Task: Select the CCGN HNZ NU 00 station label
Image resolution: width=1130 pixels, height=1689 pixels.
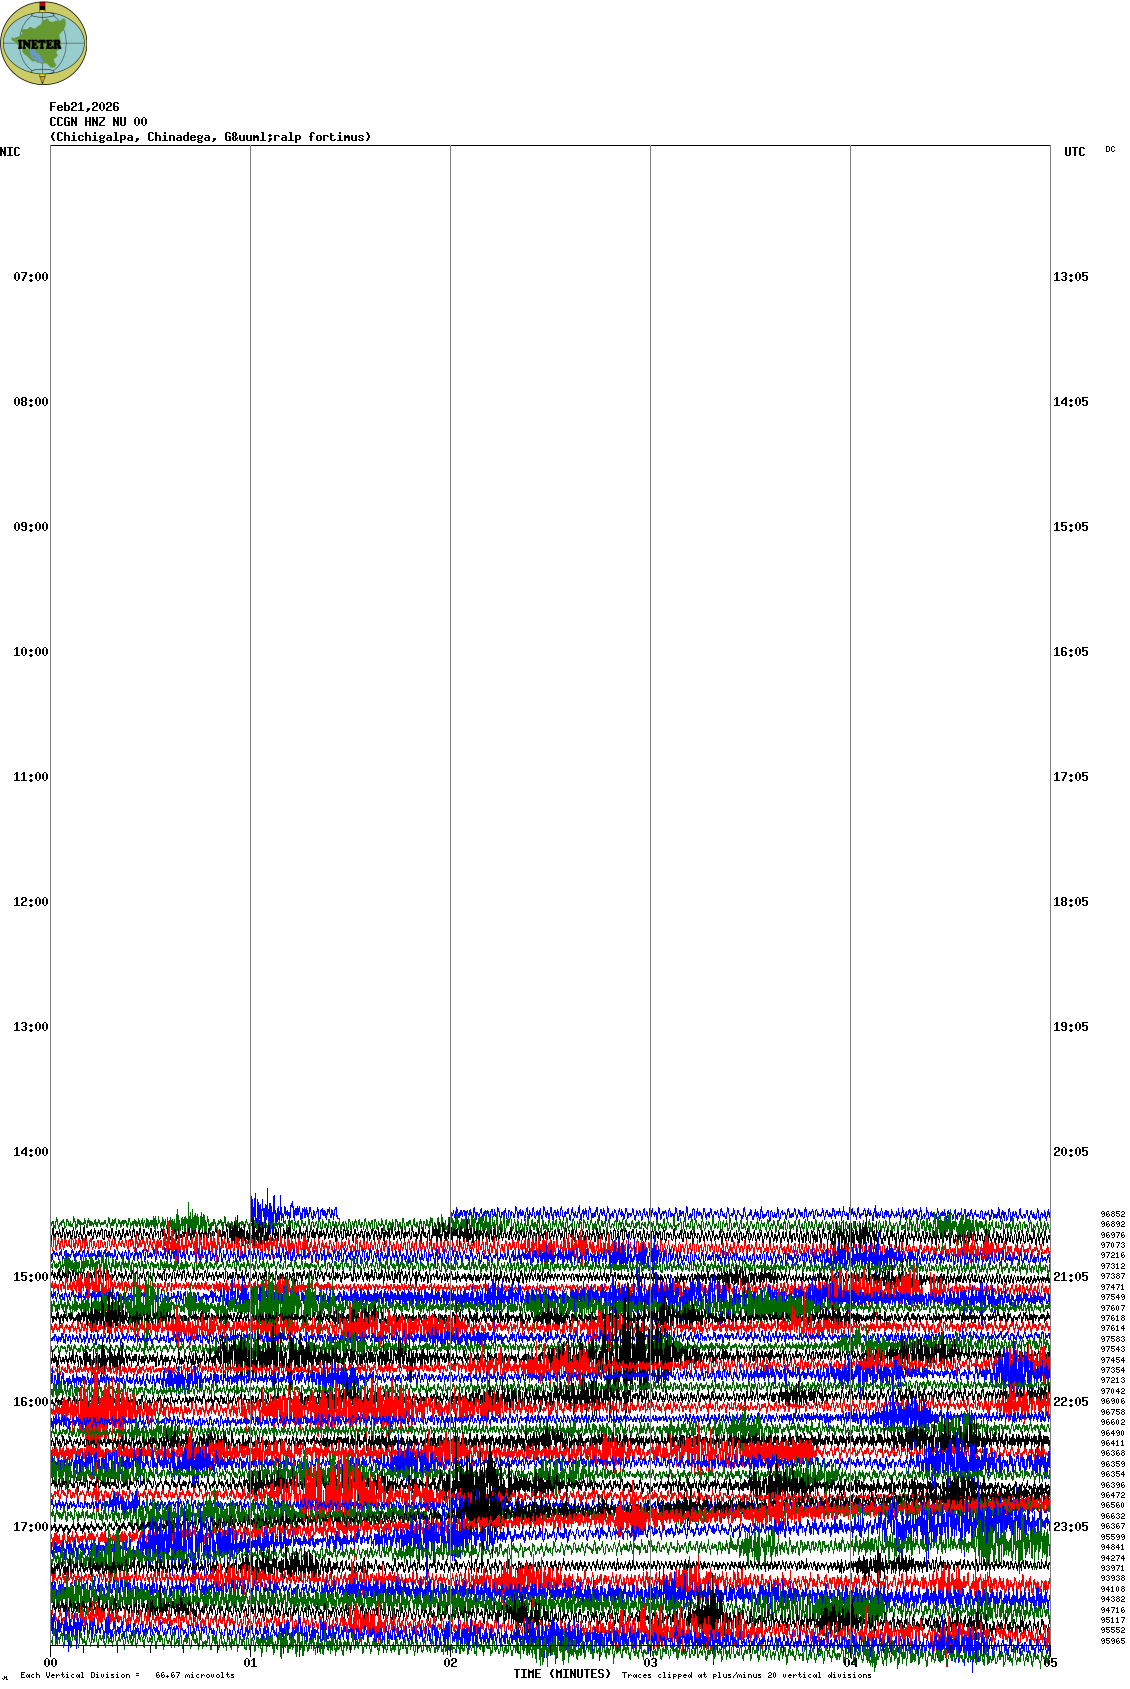Action: [x=98, y=122]
